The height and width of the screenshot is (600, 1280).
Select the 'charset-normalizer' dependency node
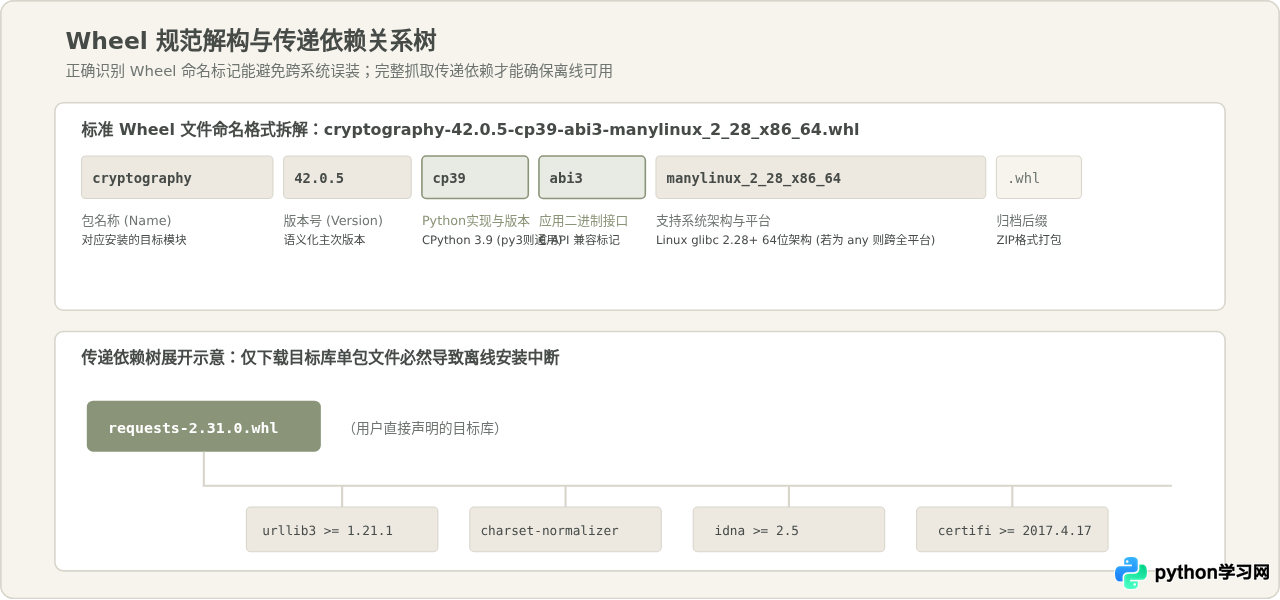pos(565,529)
